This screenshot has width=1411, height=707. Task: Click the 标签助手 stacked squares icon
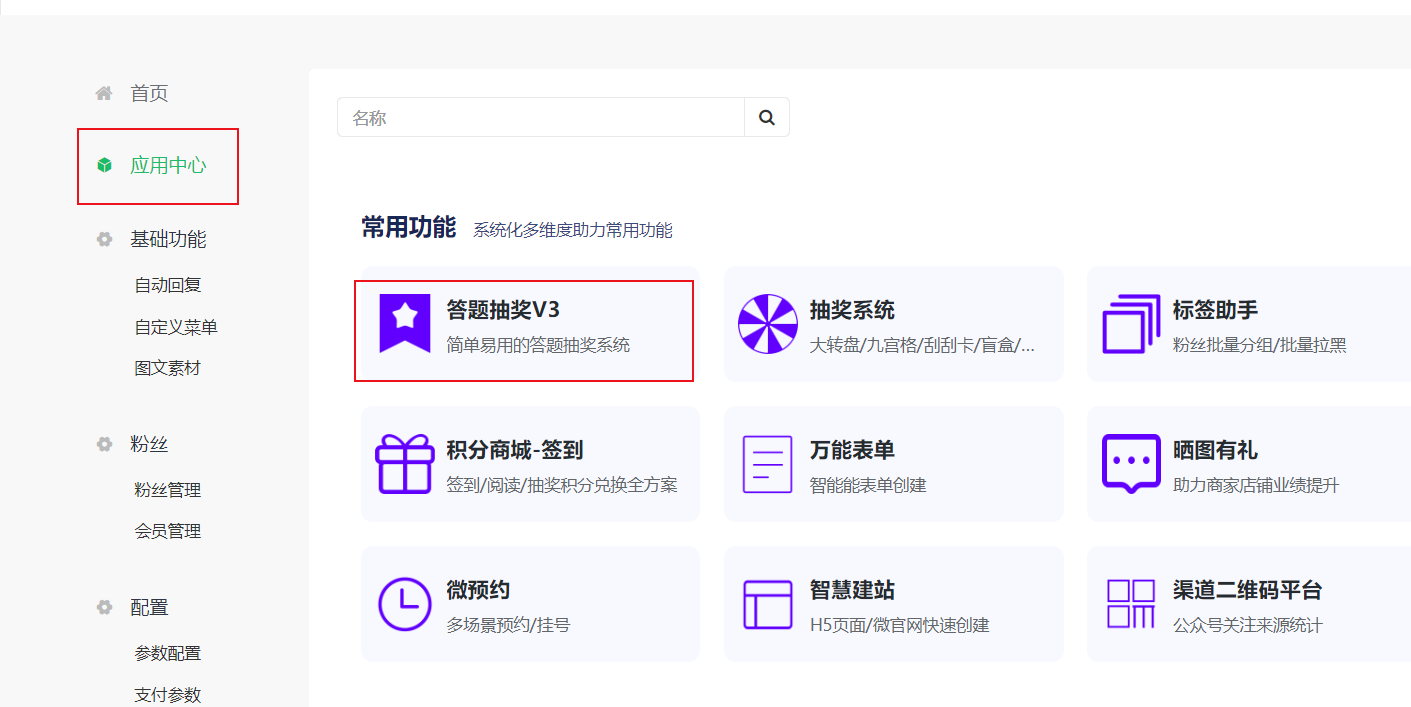click(x=1131, y=323)
